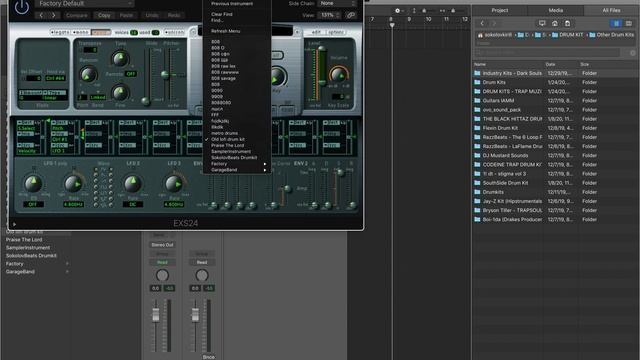Image resolution: width=640 pixels, height=360 pixels.
Task: Expand the disclosure triangle at EXS24 bottom-left
Action: click(14, 224)
